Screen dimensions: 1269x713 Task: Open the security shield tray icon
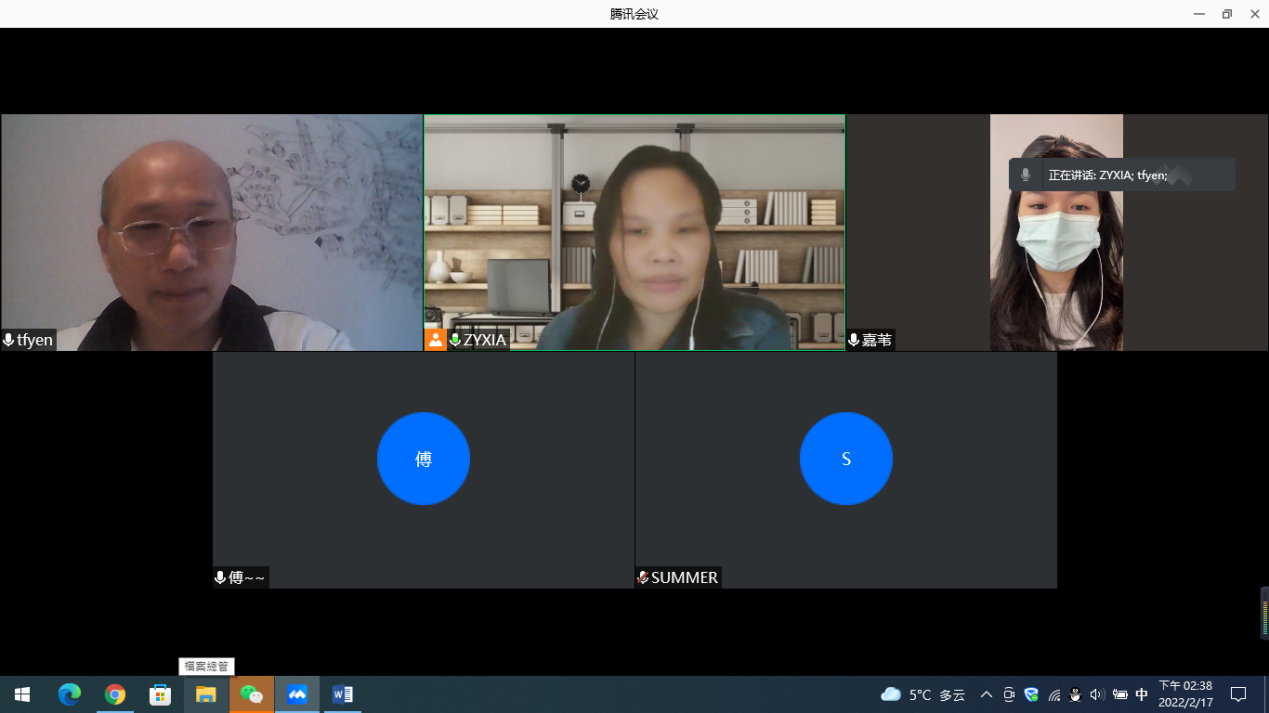click(1031, 695)
